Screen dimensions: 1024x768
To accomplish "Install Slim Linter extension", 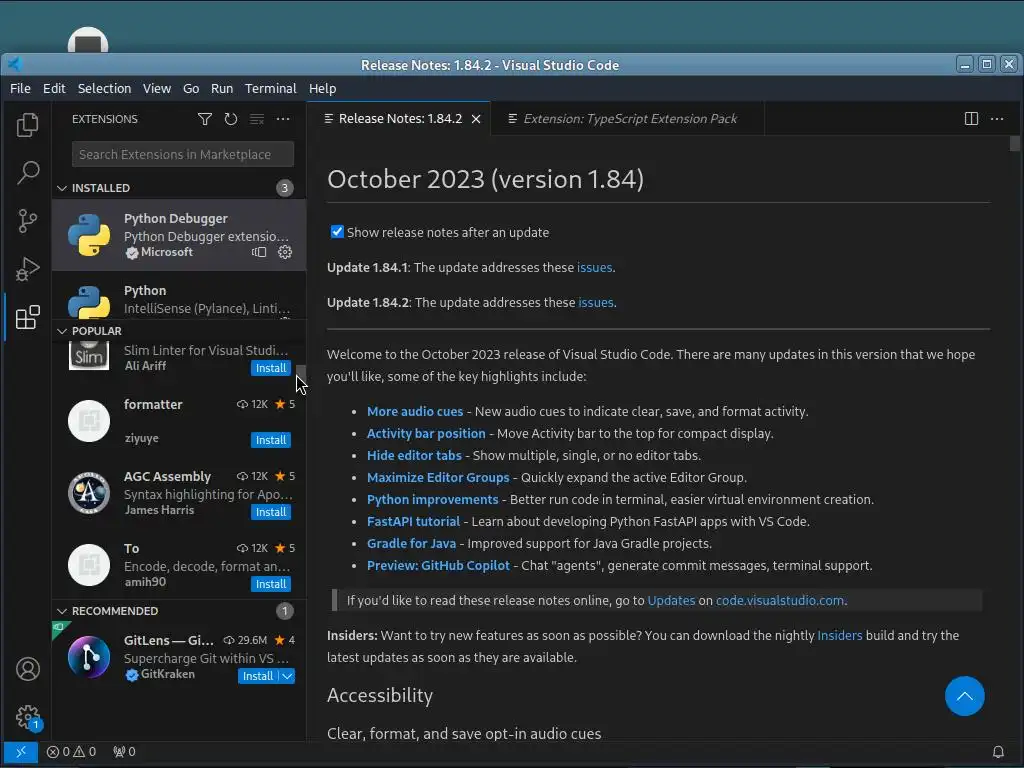I will point(270,368).
